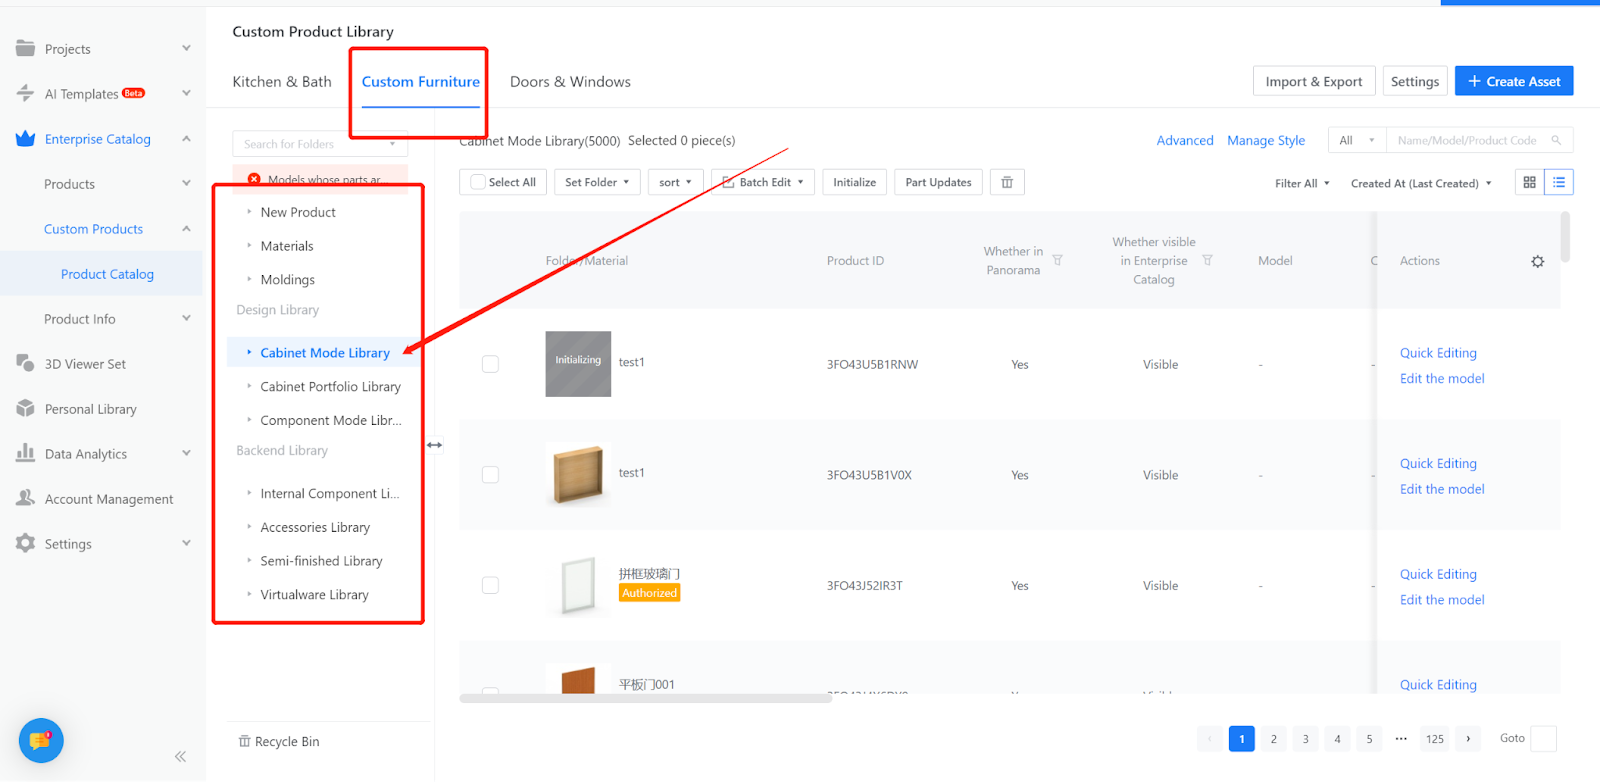Check the box for 3FO43J52IR3T row

point(490,585)
